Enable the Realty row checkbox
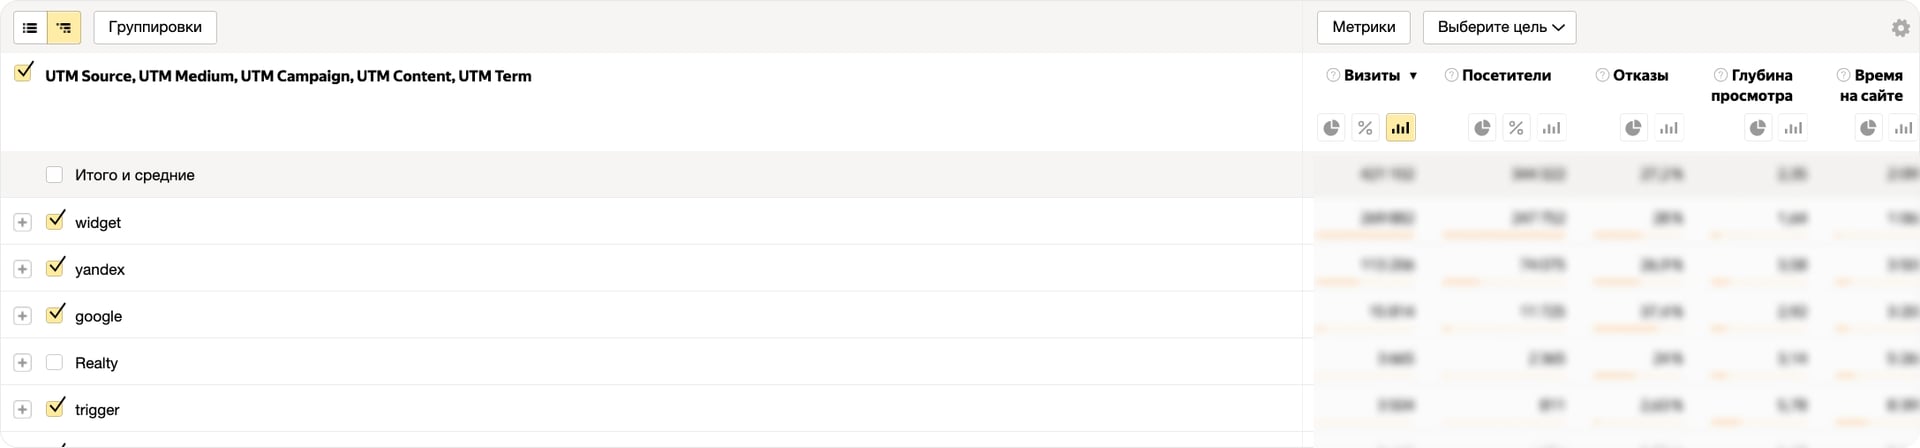This screenshot has height=448, width=1920. click(55, 362)
